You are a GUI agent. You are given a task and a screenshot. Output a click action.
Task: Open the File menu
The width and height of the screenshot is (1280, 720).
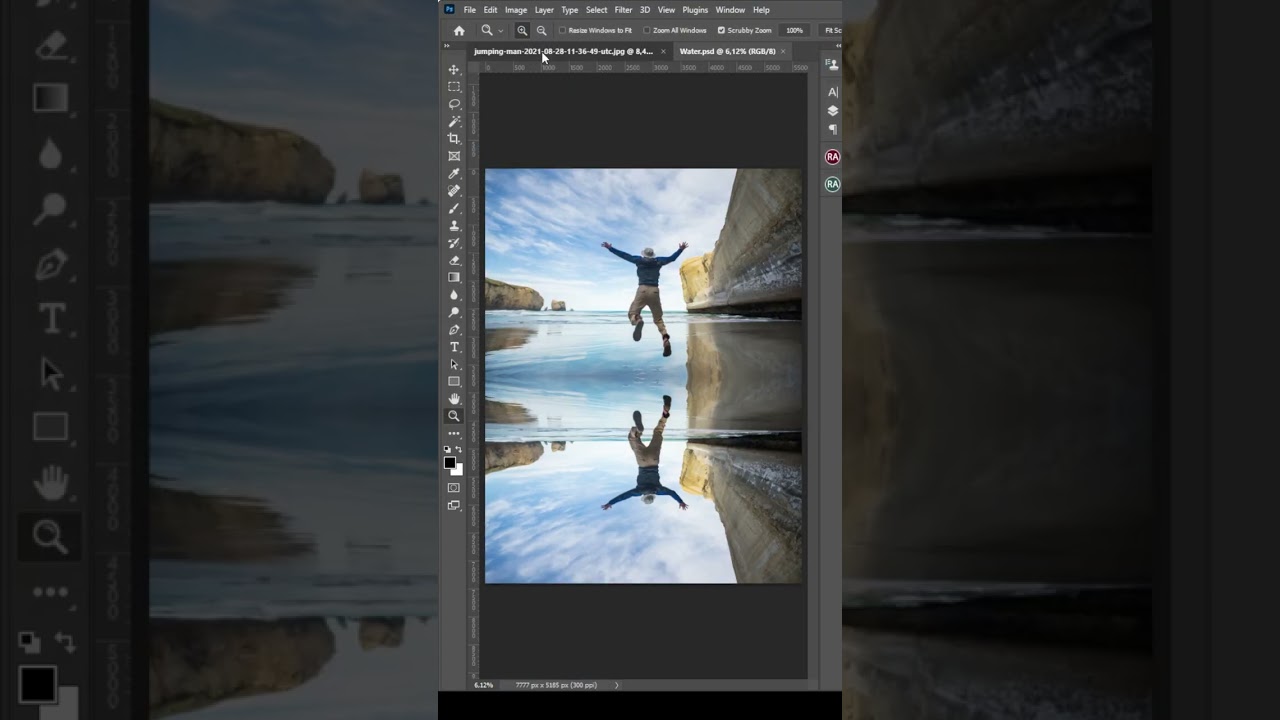coord(469,10)
